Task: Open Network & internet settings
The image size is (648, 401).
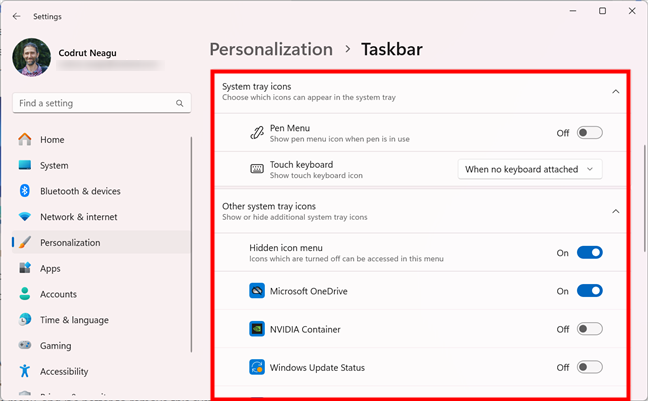Action: tap(101, 217)
